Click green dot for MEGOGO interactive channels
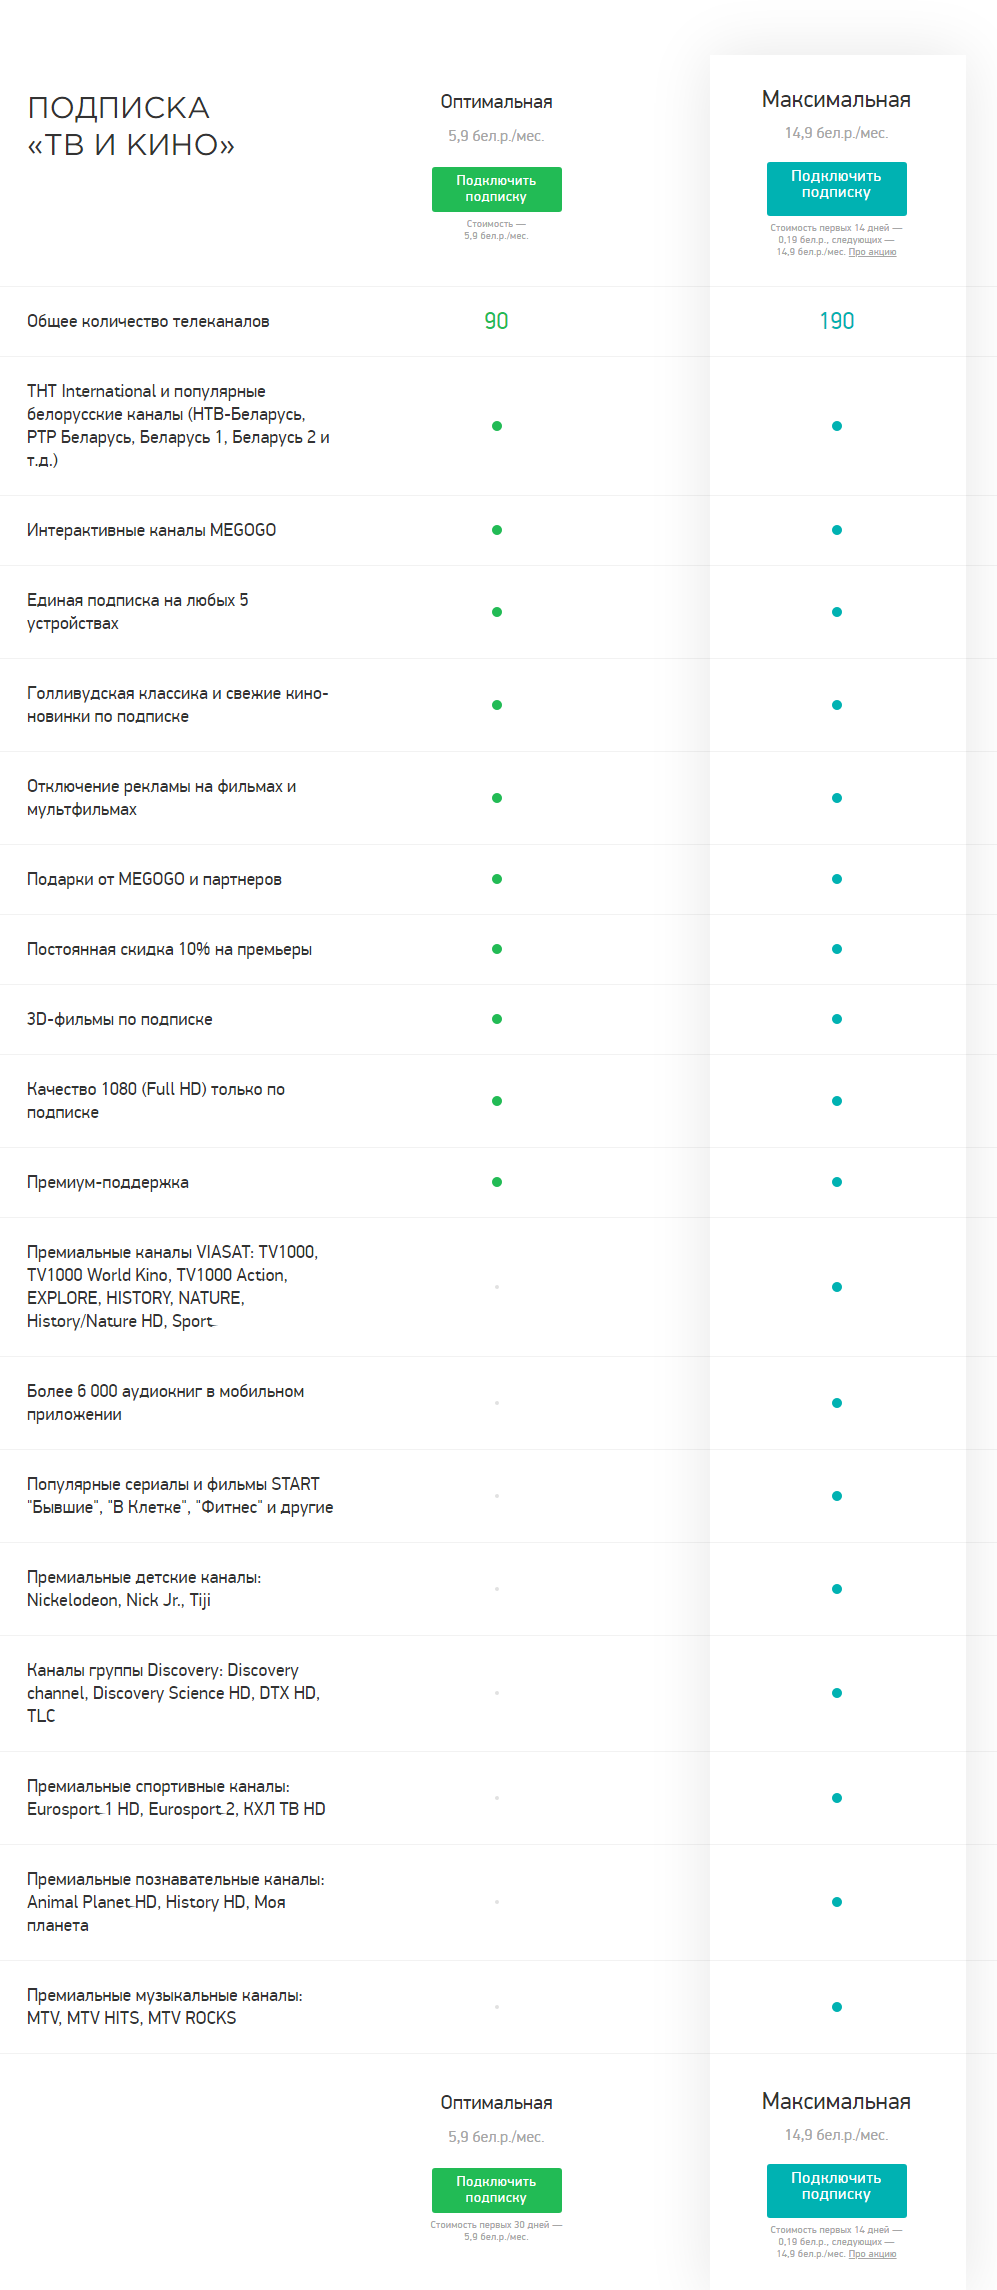Viewport: 997px width, 2290px height. 497,530
